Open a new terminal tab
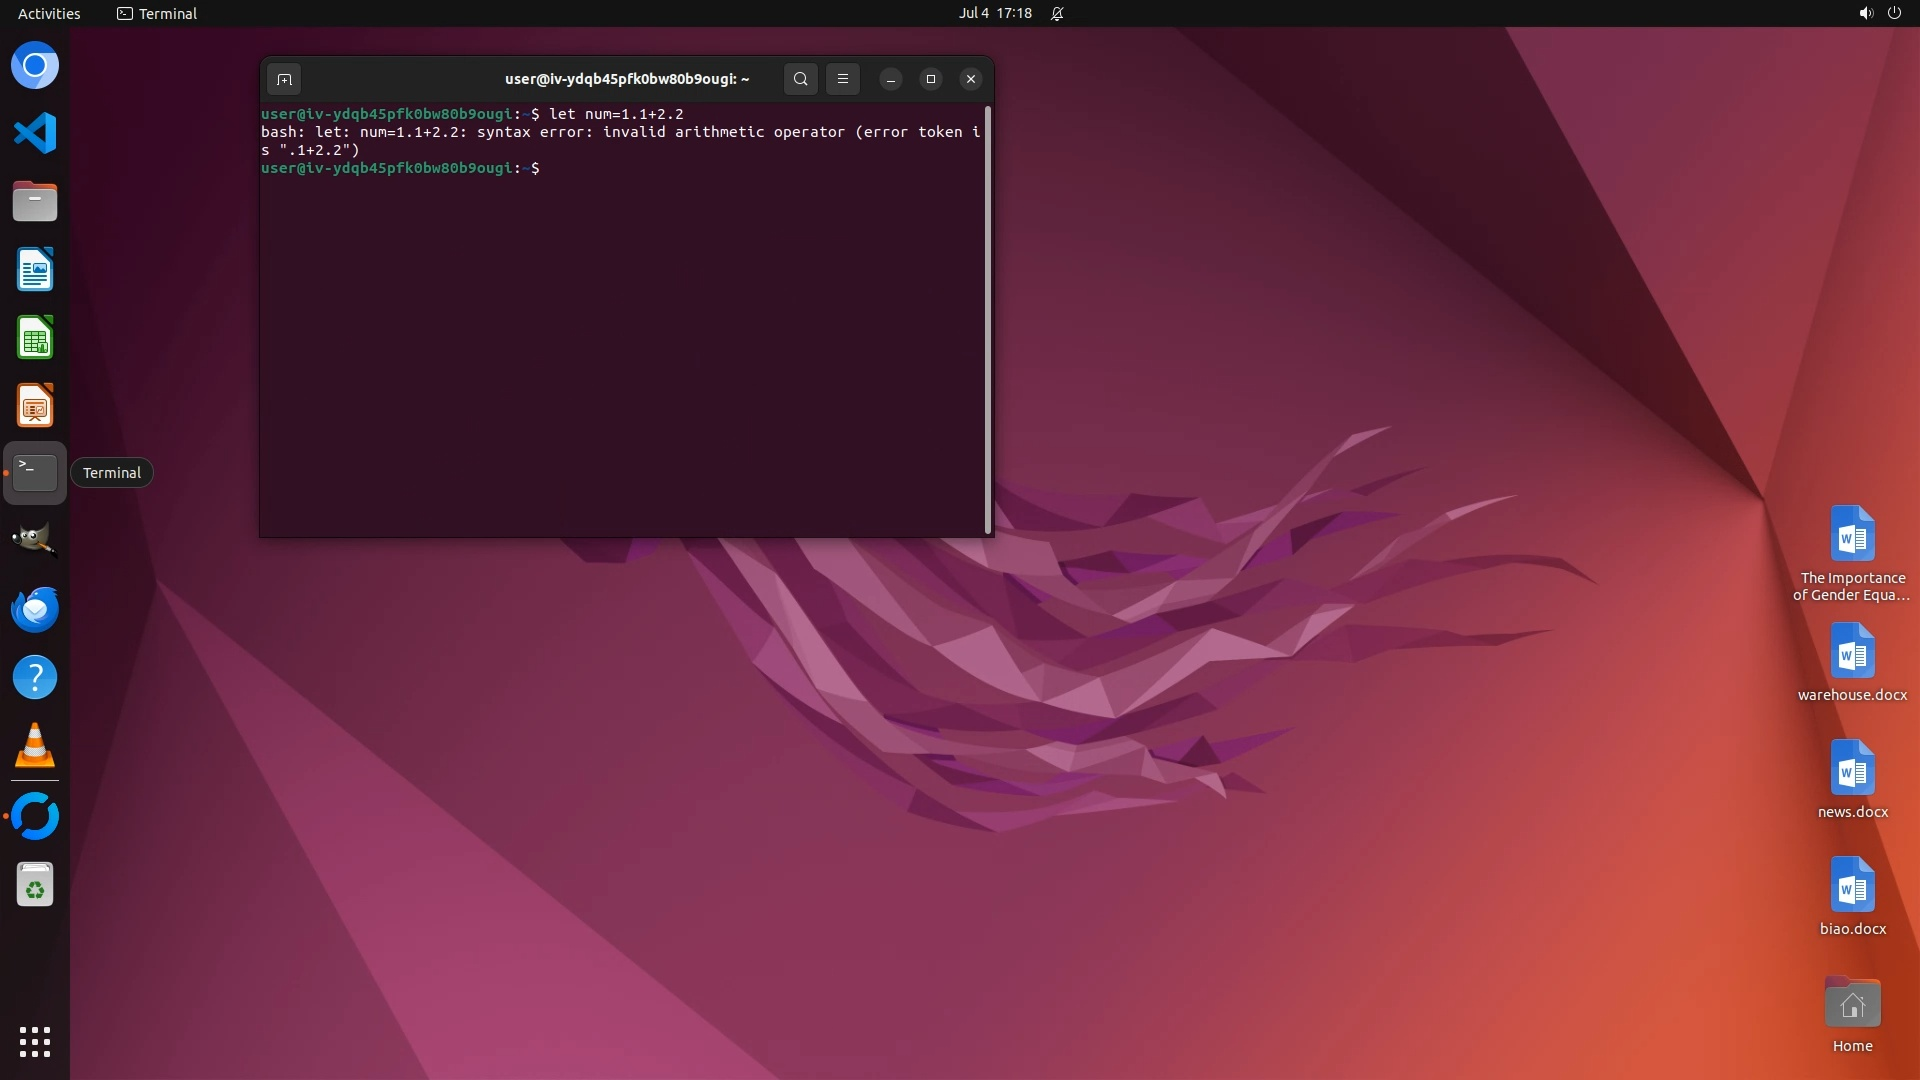Screen dimensions: 1920x1080 point(284,79)
